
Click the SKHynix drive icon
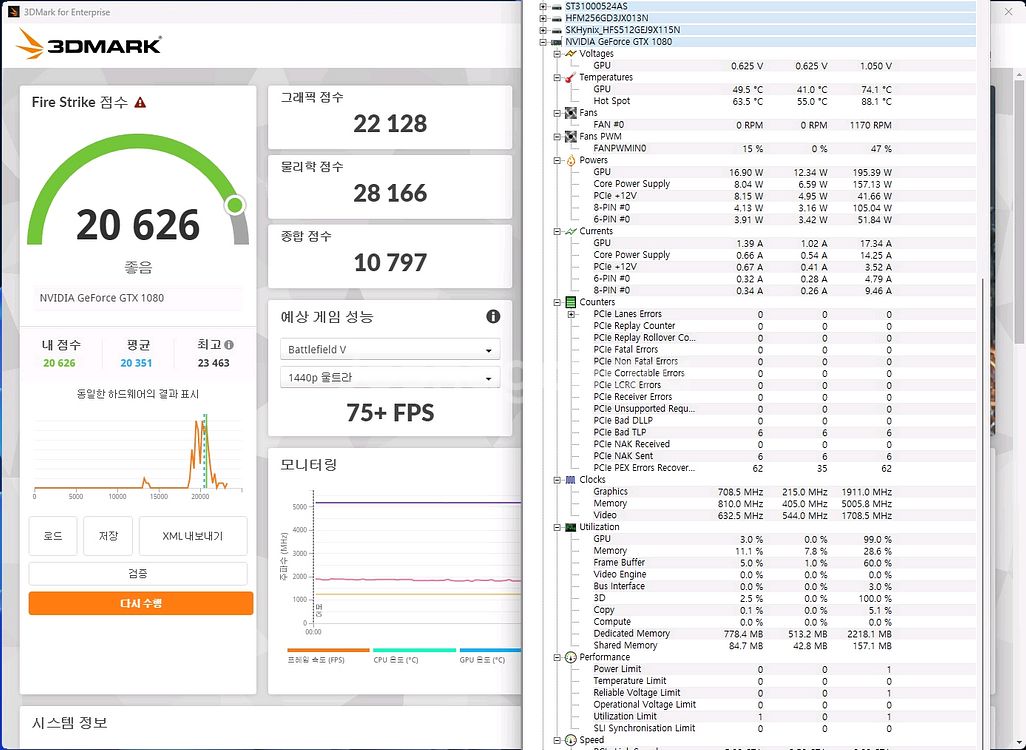coord(557,30)
